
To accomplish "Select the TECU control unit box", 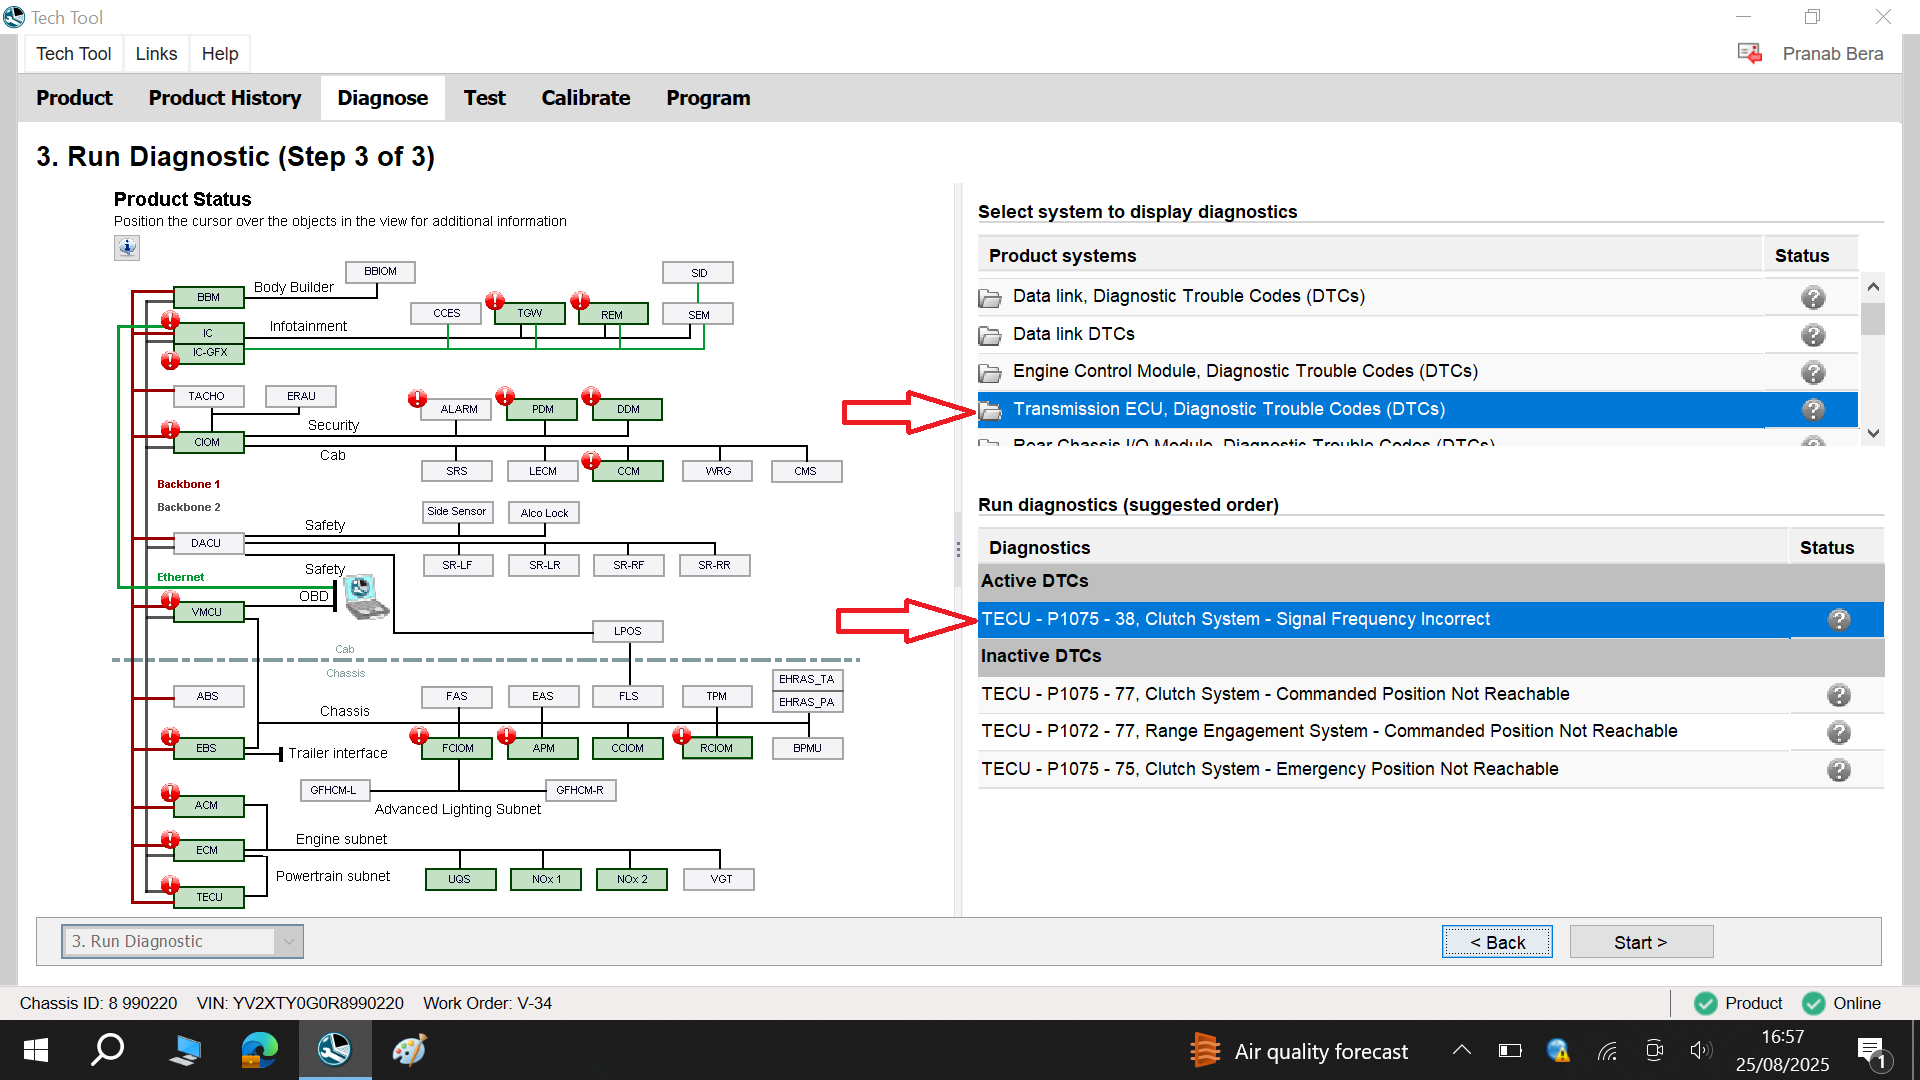I will coord(209,897).
